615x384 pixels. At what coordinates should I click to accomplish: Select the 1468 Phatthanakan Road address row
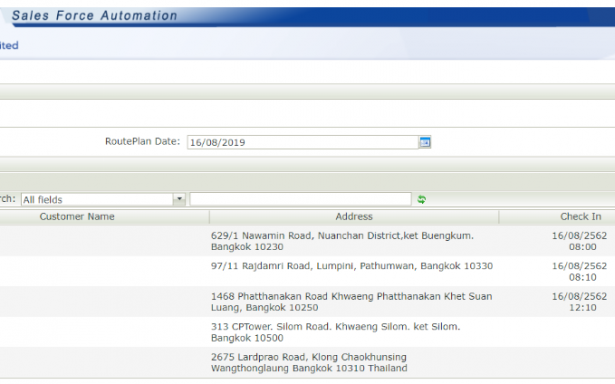pyautogui.click(x=308, y=302)
